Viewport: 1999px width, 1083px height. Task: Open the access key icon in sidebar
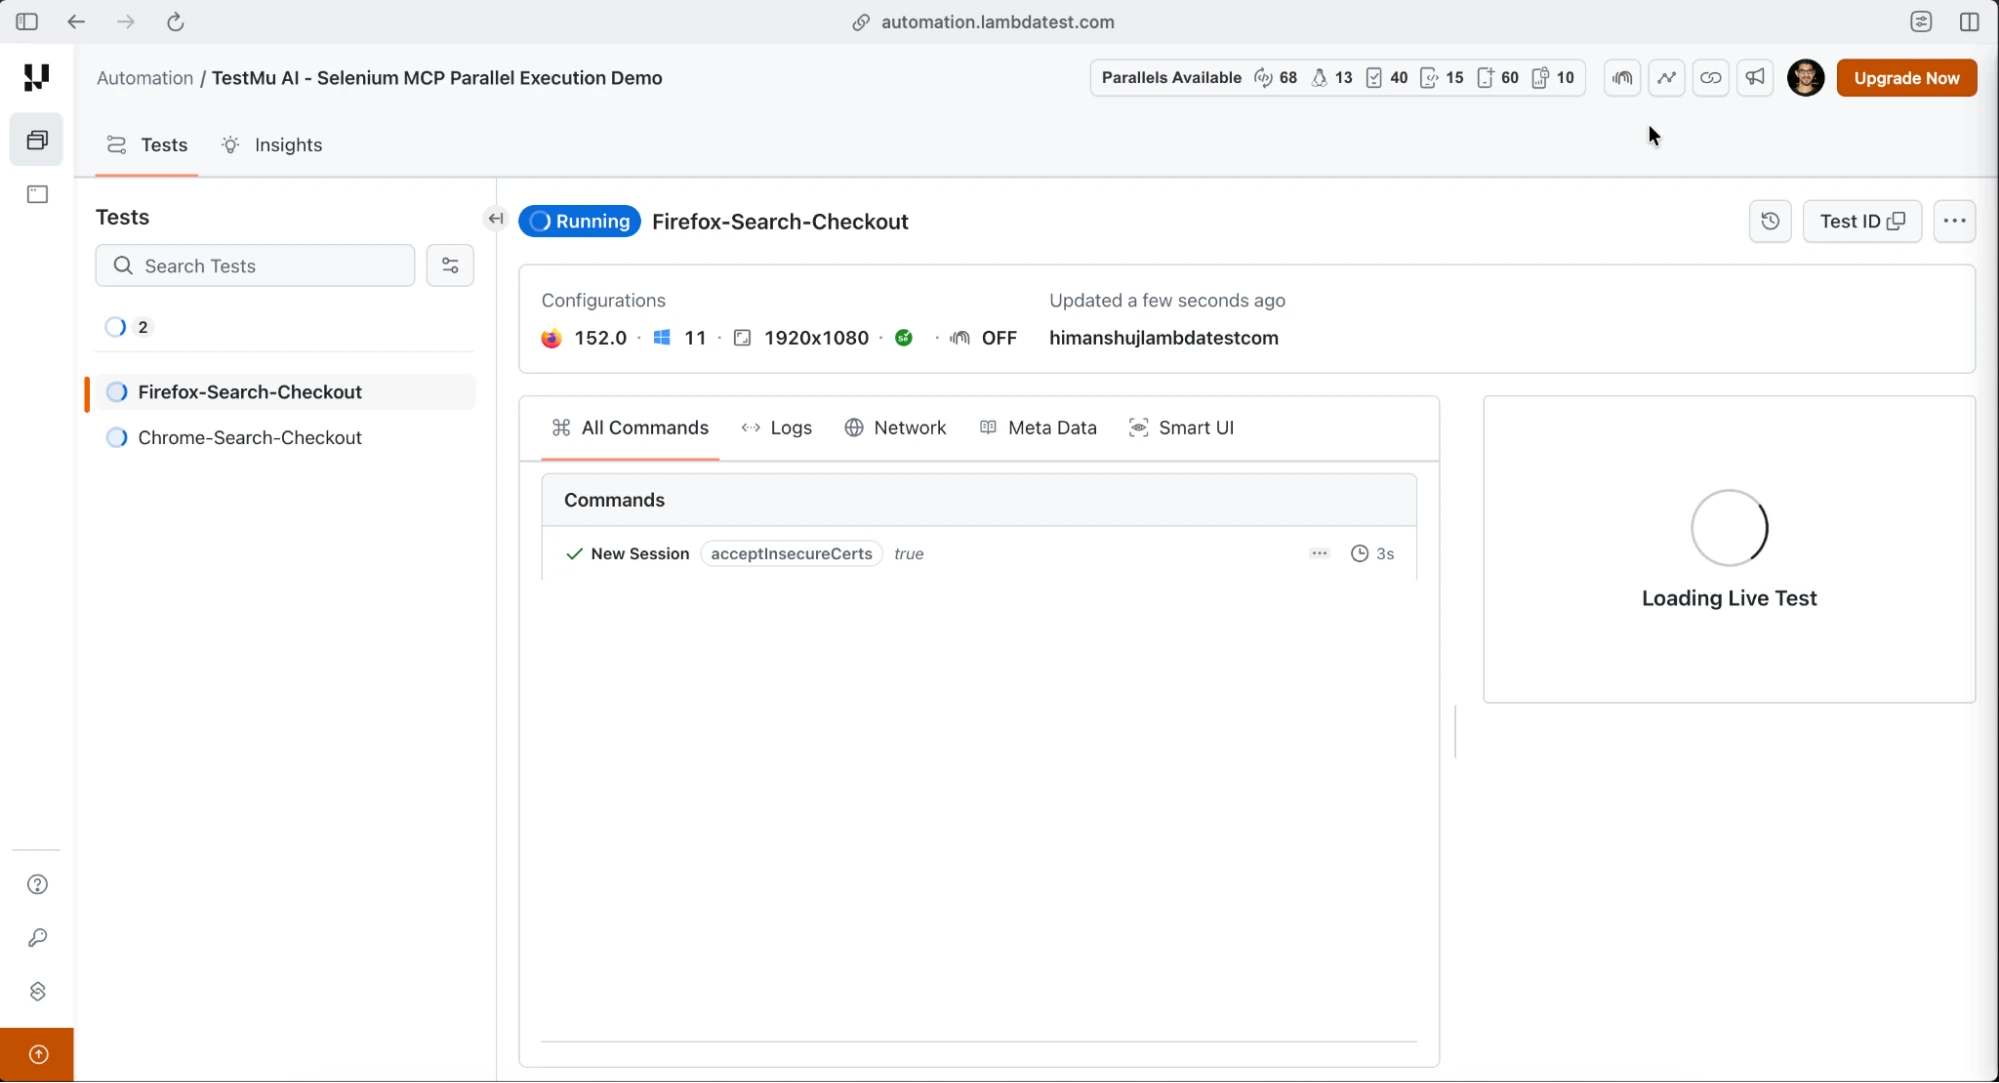37,938
